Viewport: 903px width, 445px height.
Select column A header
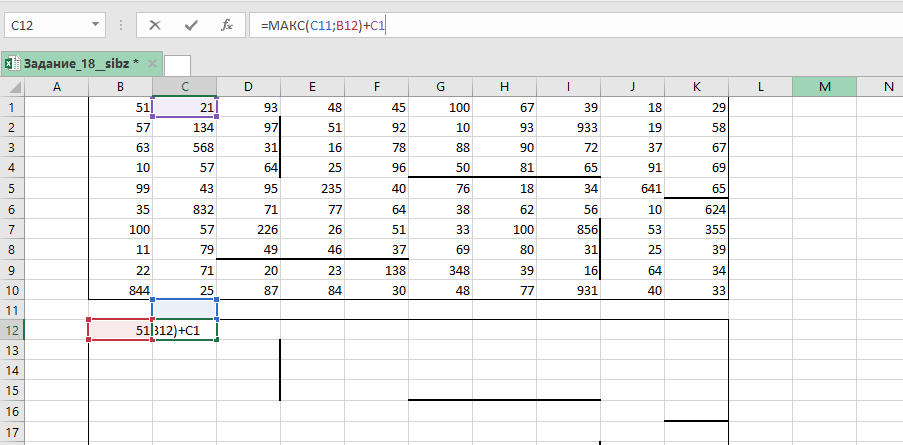point(57,87)
